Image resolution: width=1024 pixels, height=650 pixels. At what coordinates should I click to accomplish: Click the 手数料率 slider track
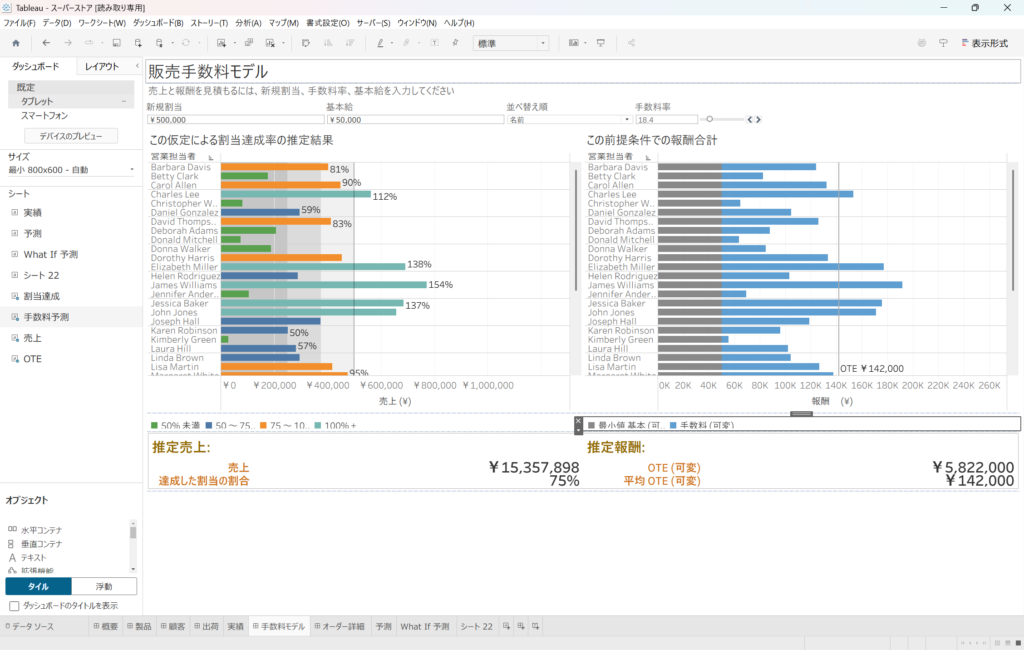723,119
